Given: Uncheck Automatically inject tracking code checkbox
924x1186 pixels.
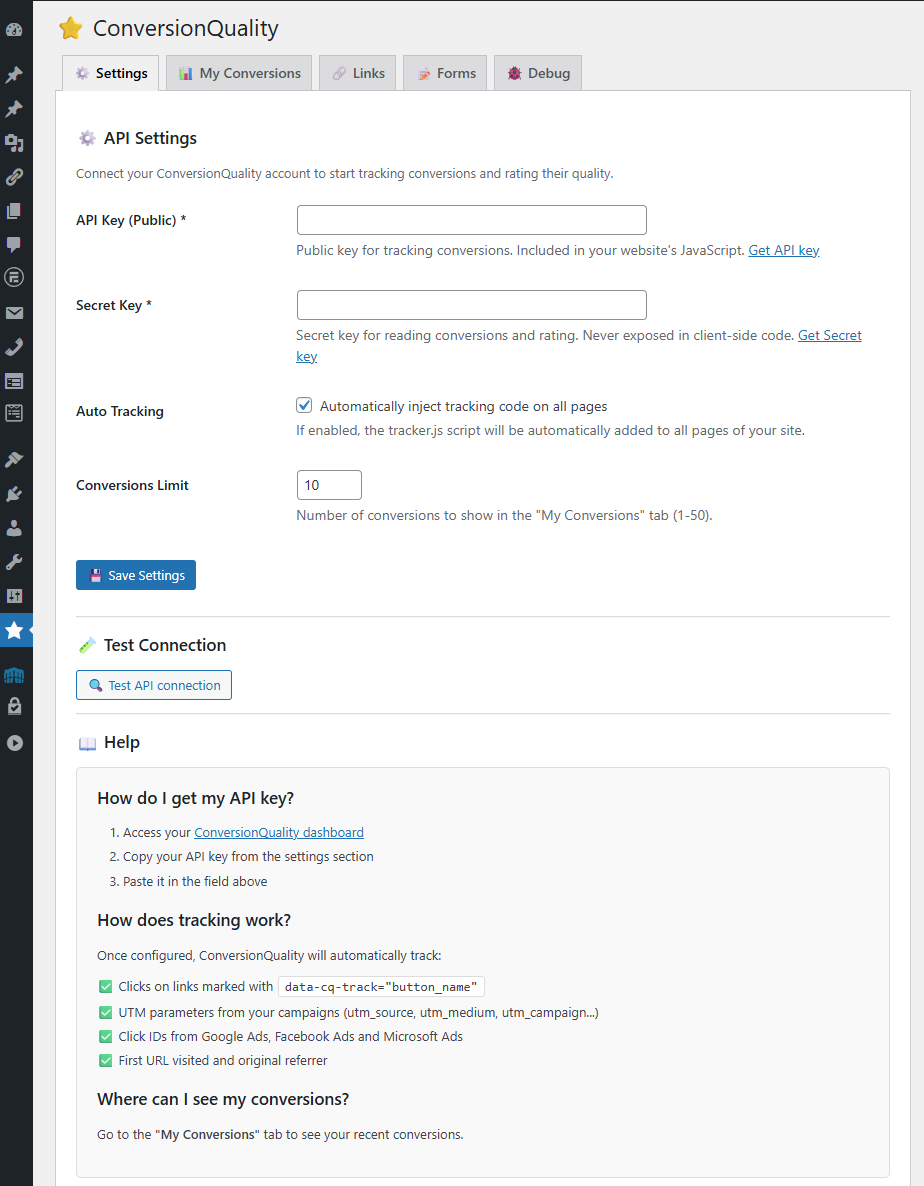Looking at the screenshot, I should (x=304, y=405).
